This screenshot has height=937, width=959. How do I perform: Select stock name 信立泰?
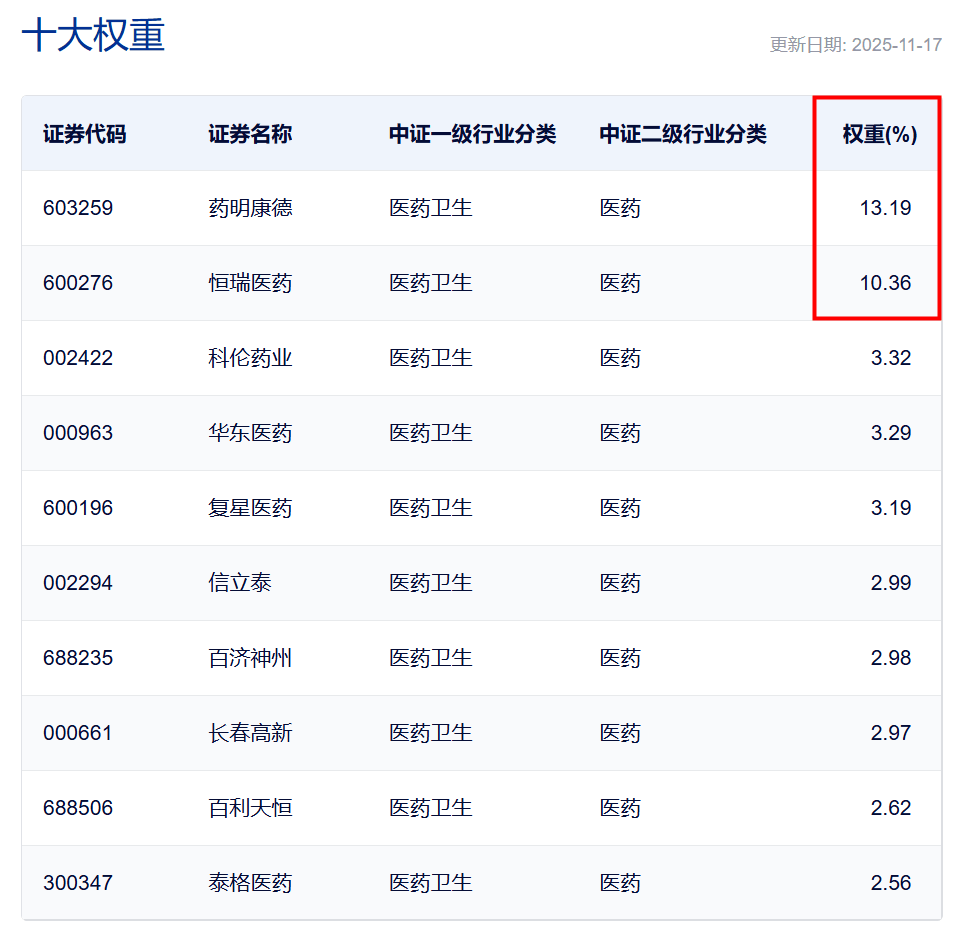tap(240, 583)
